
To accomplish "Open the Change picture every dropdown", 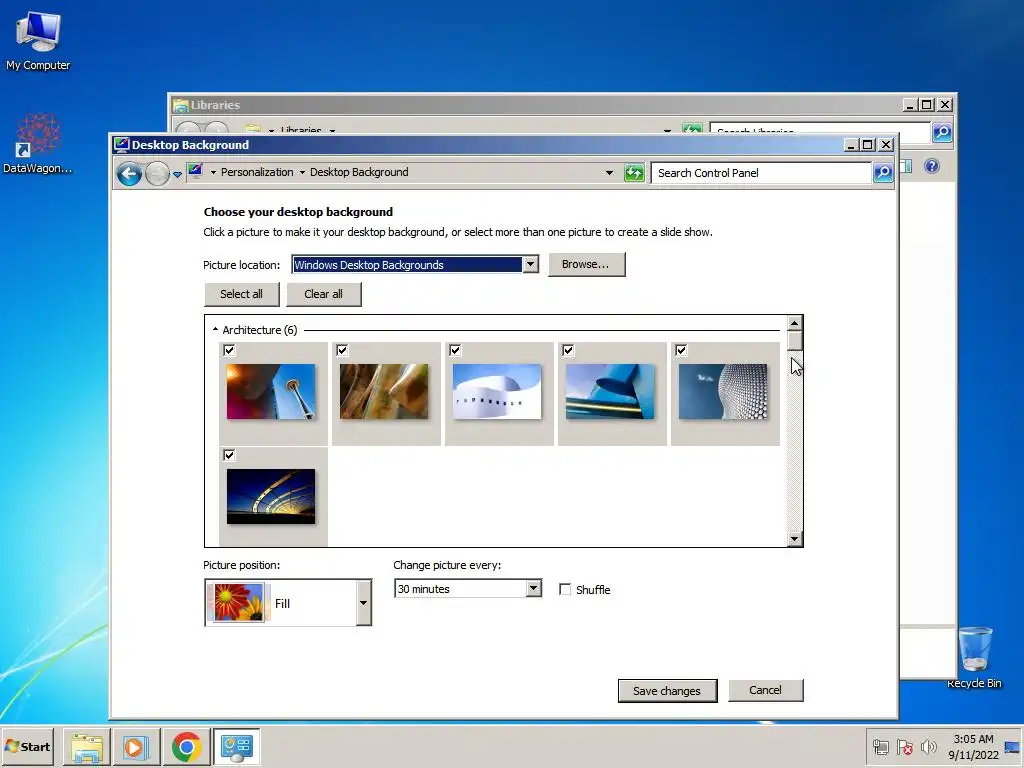I will tap(534, 588).
